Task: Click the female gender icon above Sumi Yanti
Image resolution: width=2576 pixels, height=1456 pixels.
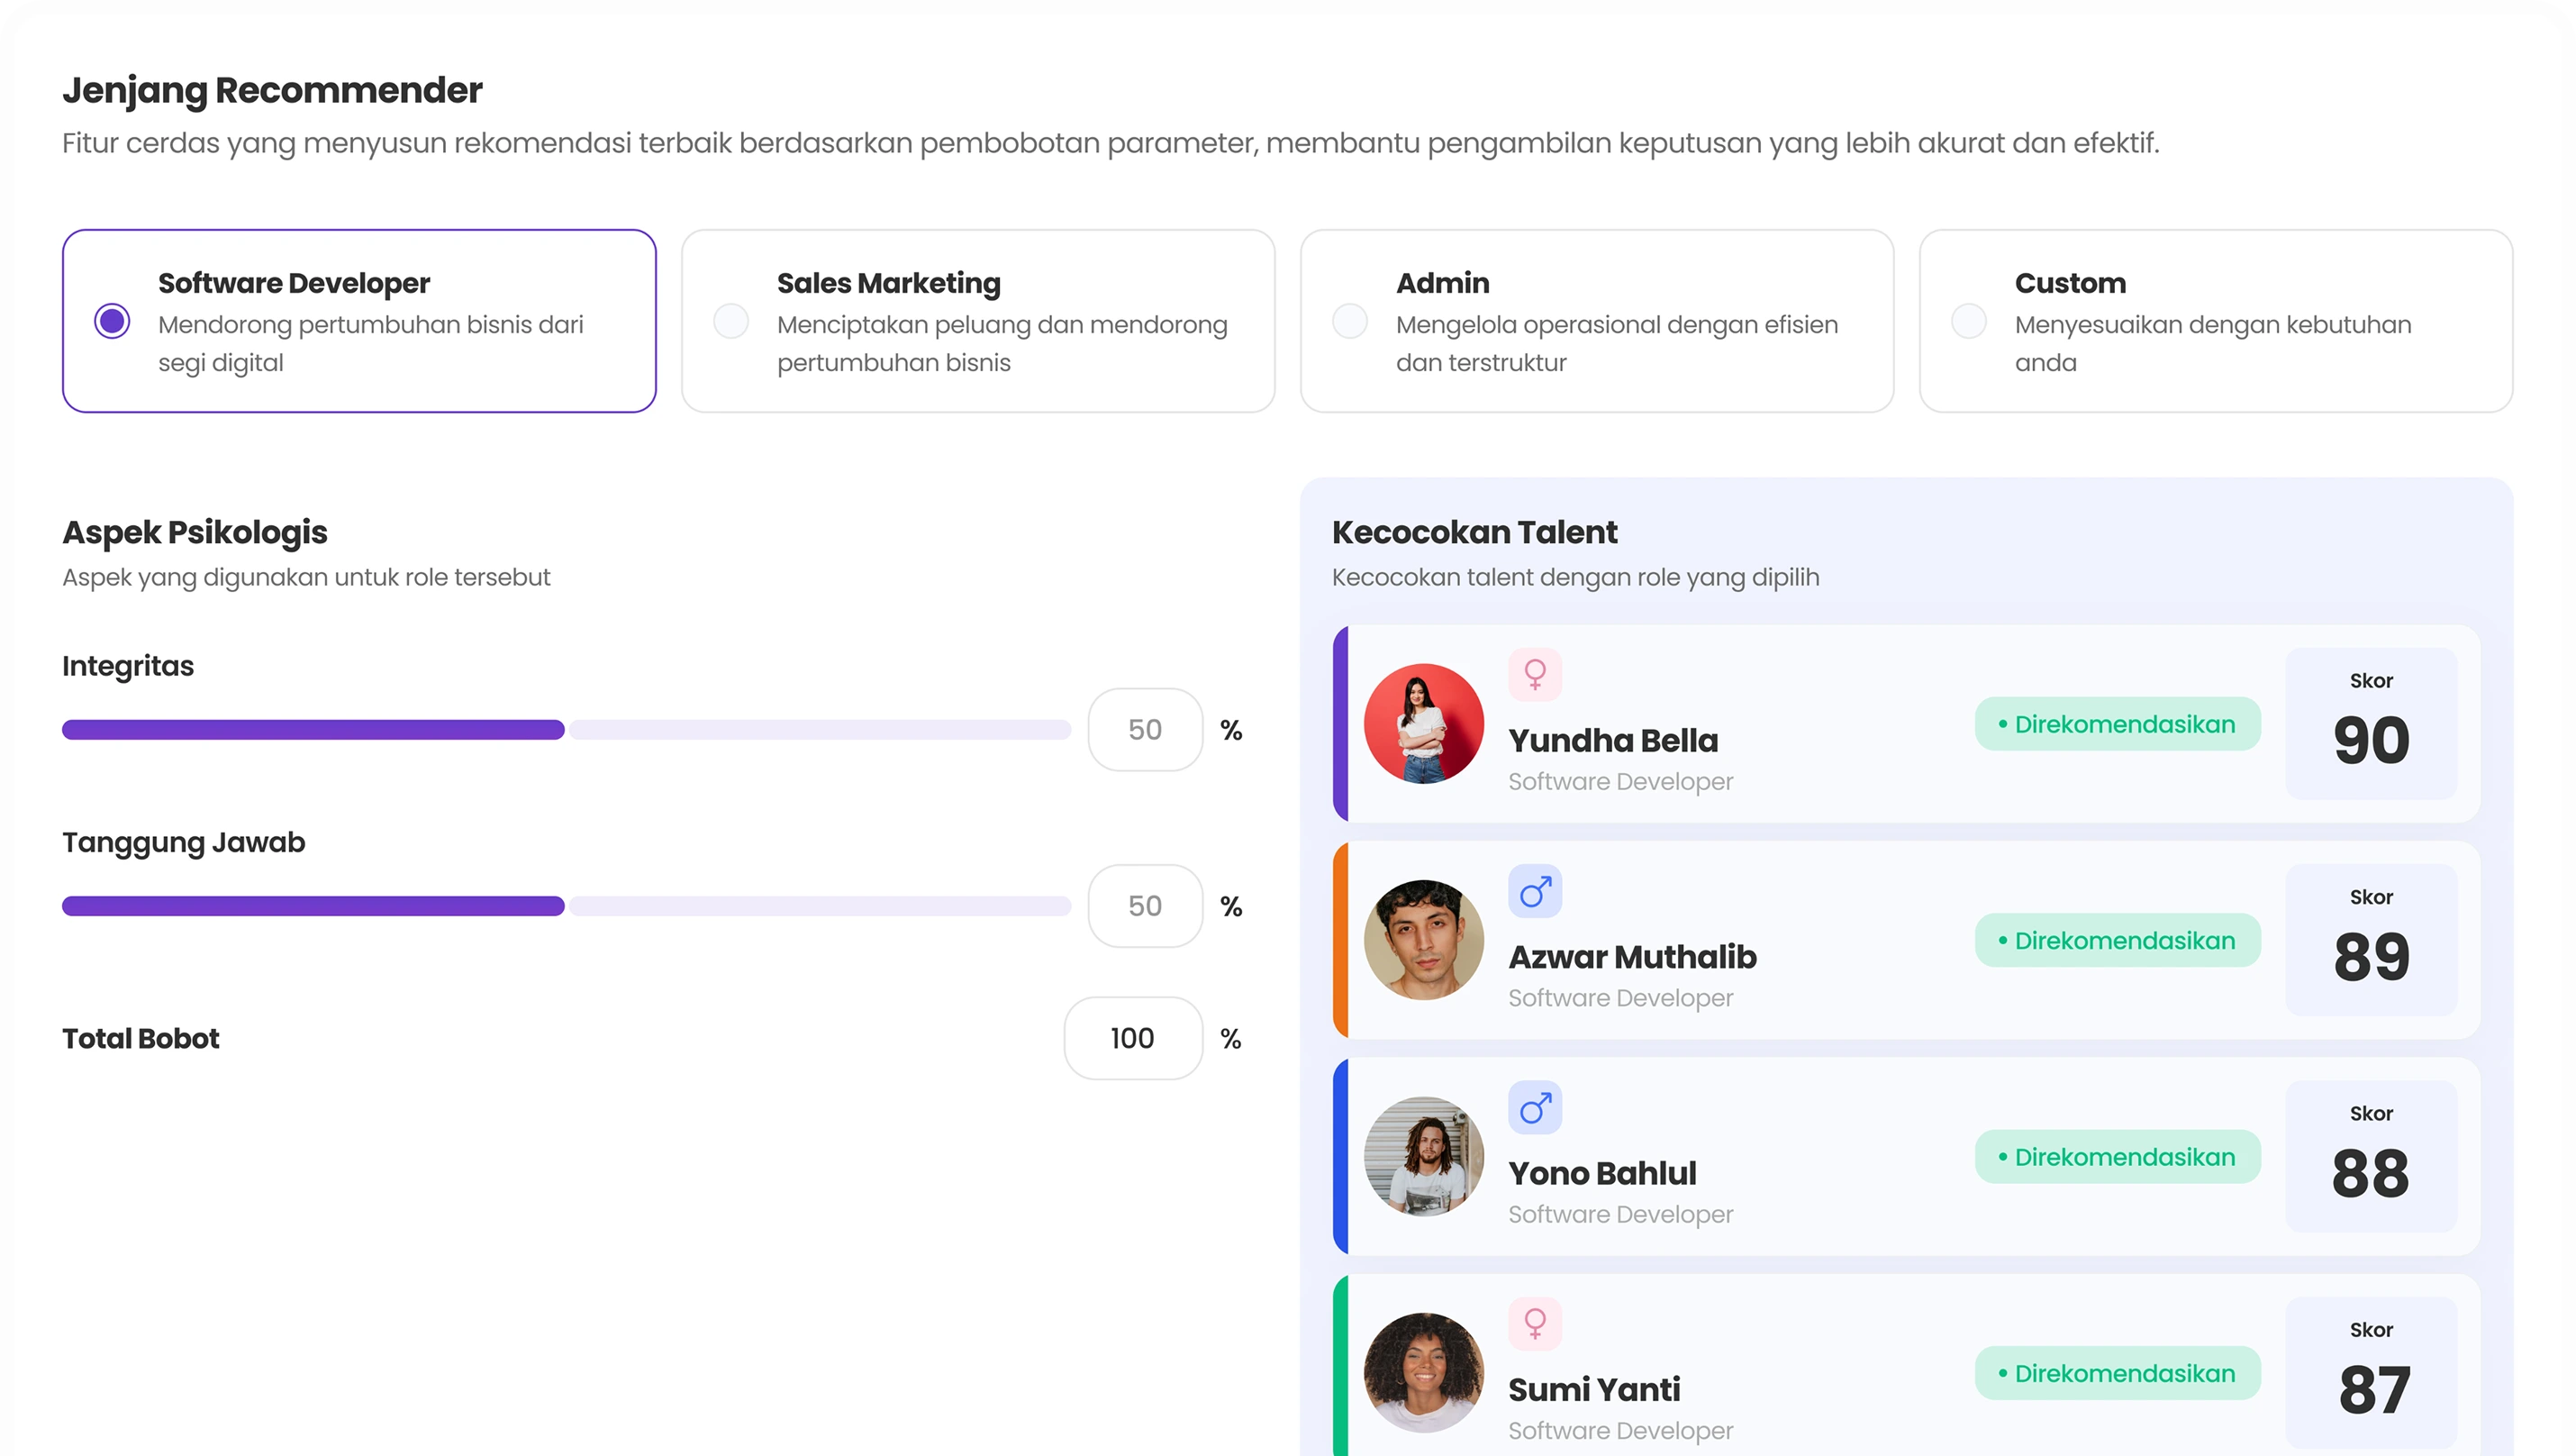Action: click(1535, 1323)
